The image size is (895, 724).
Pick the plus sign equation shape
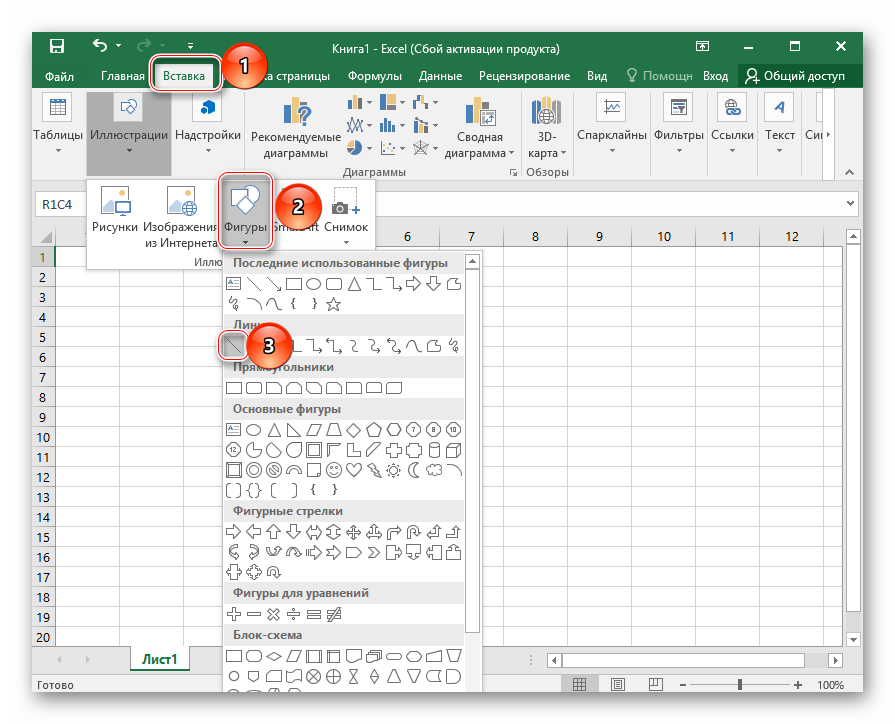pyautogui.click(x=234, y=614)
